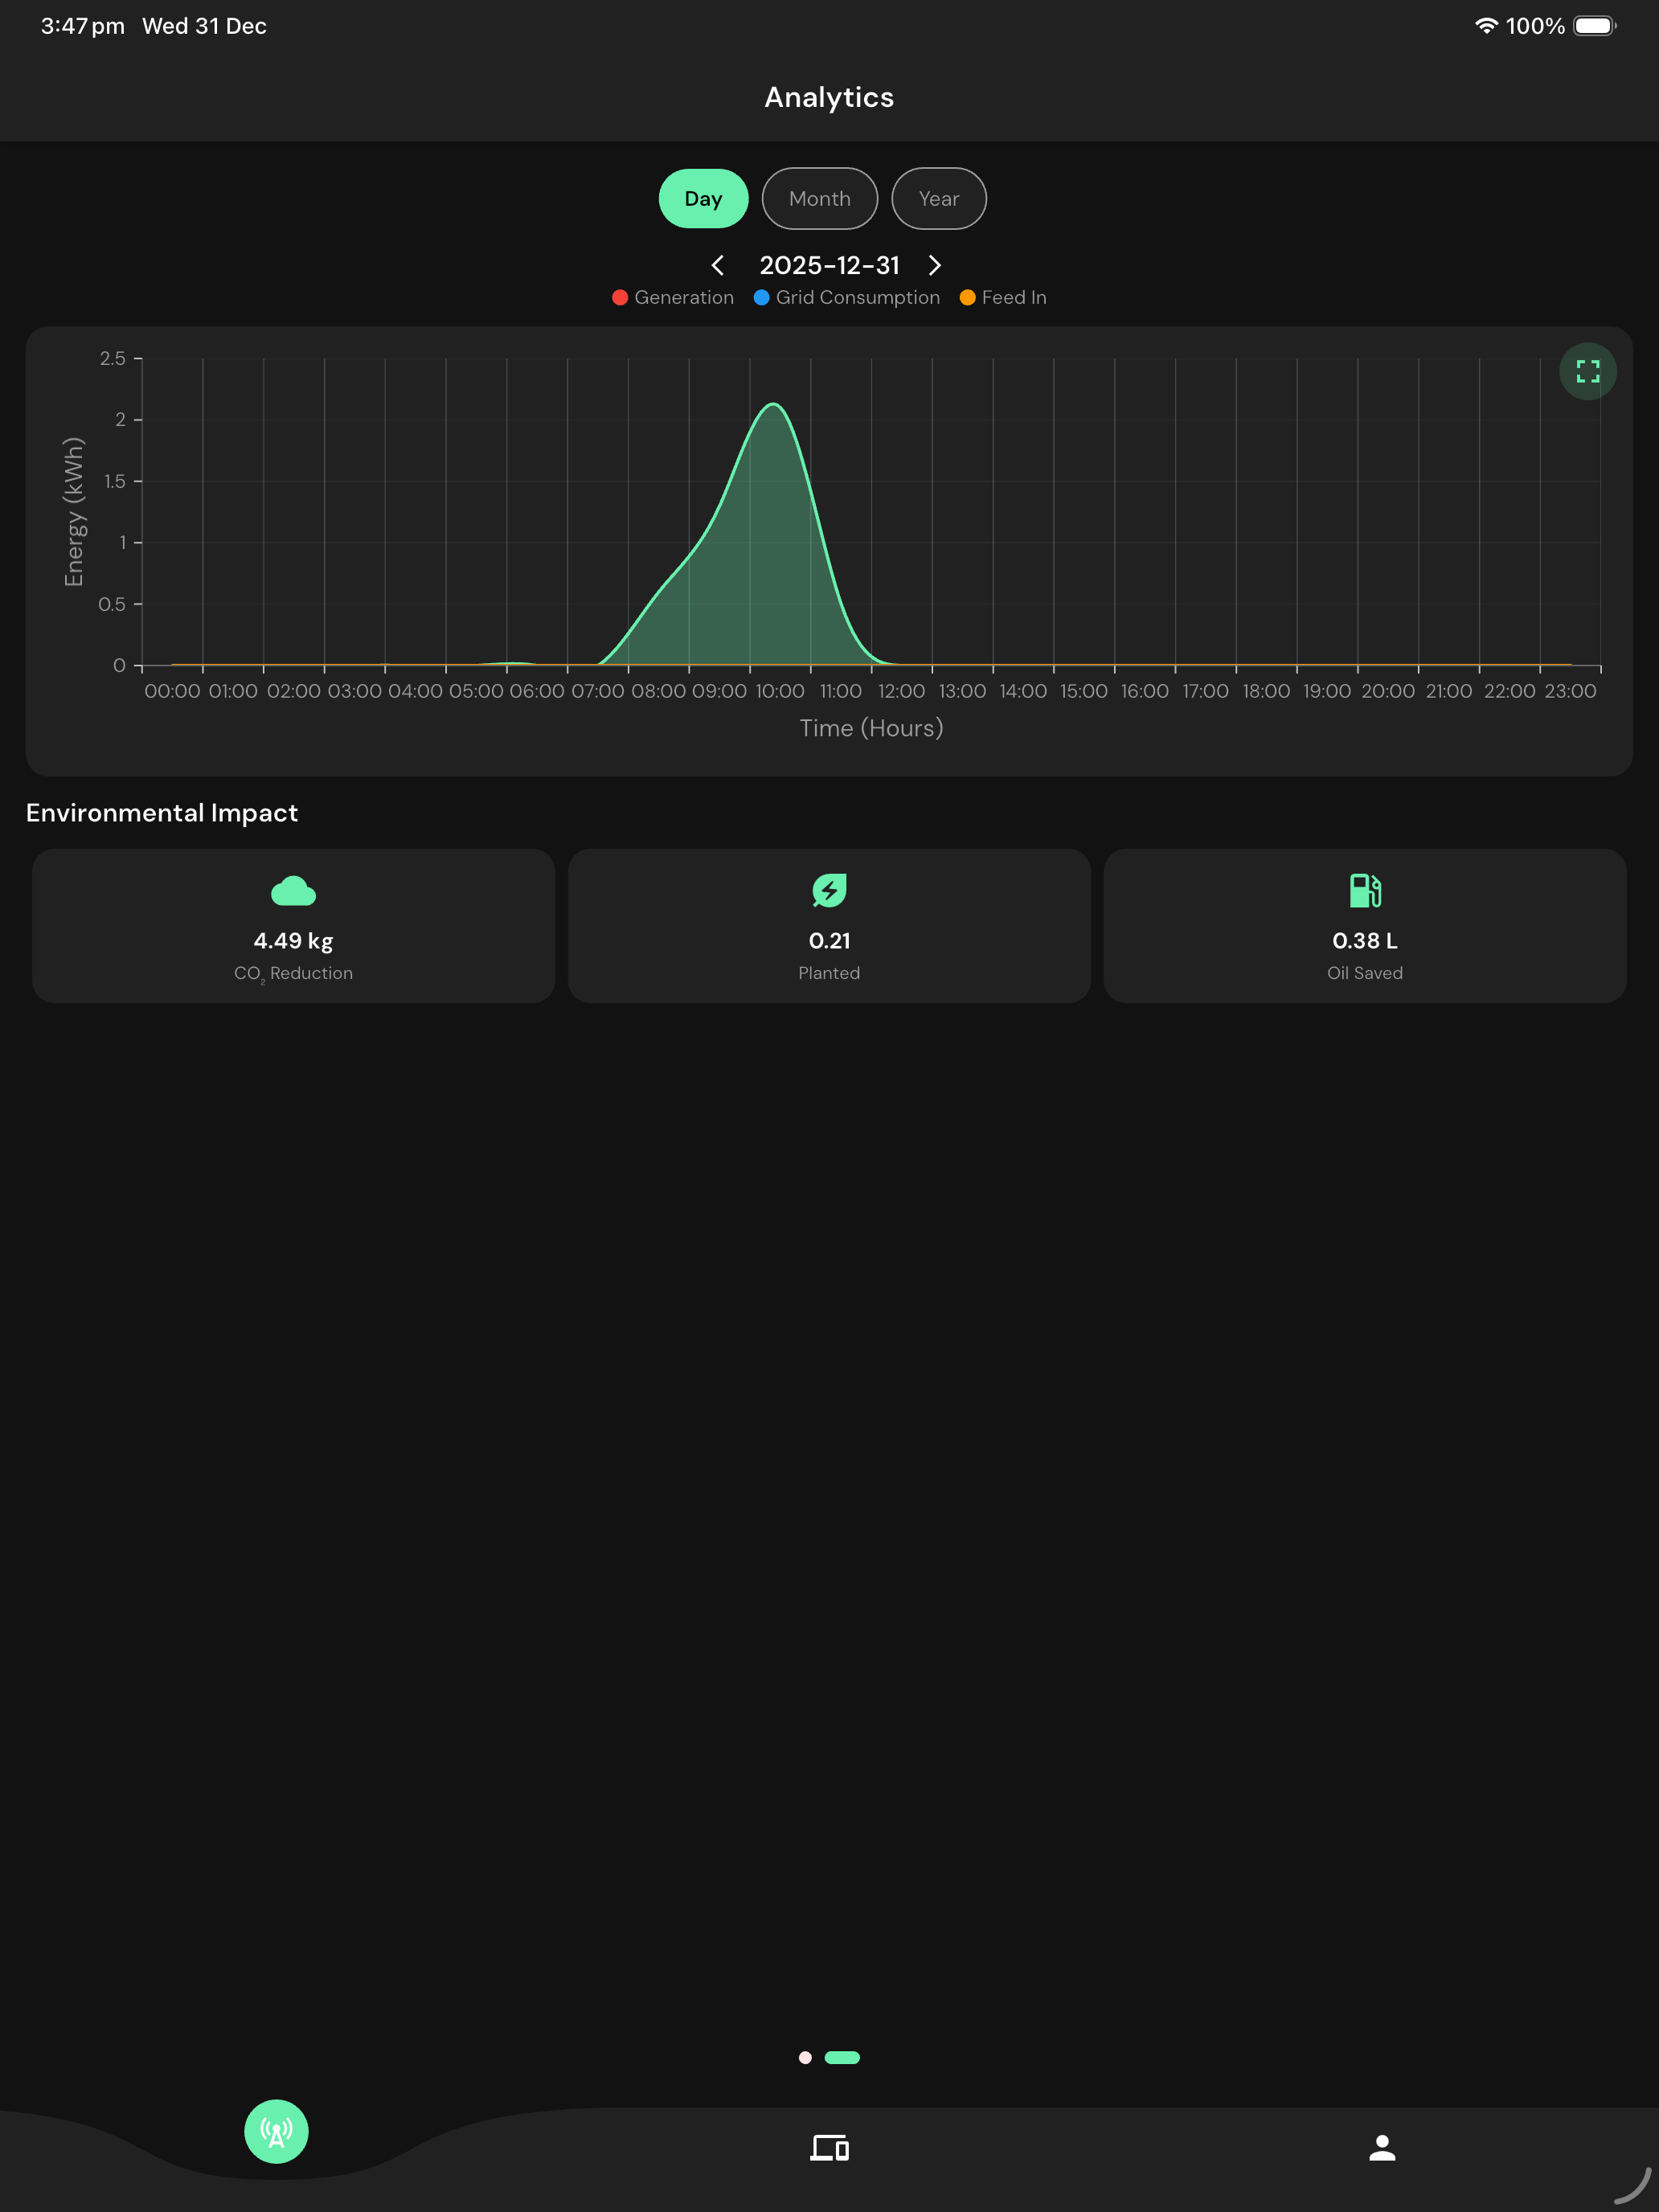Toggle the Generation legend series
The width and height of the screenshot is (1659, 2212).
[x=673, y=297]
